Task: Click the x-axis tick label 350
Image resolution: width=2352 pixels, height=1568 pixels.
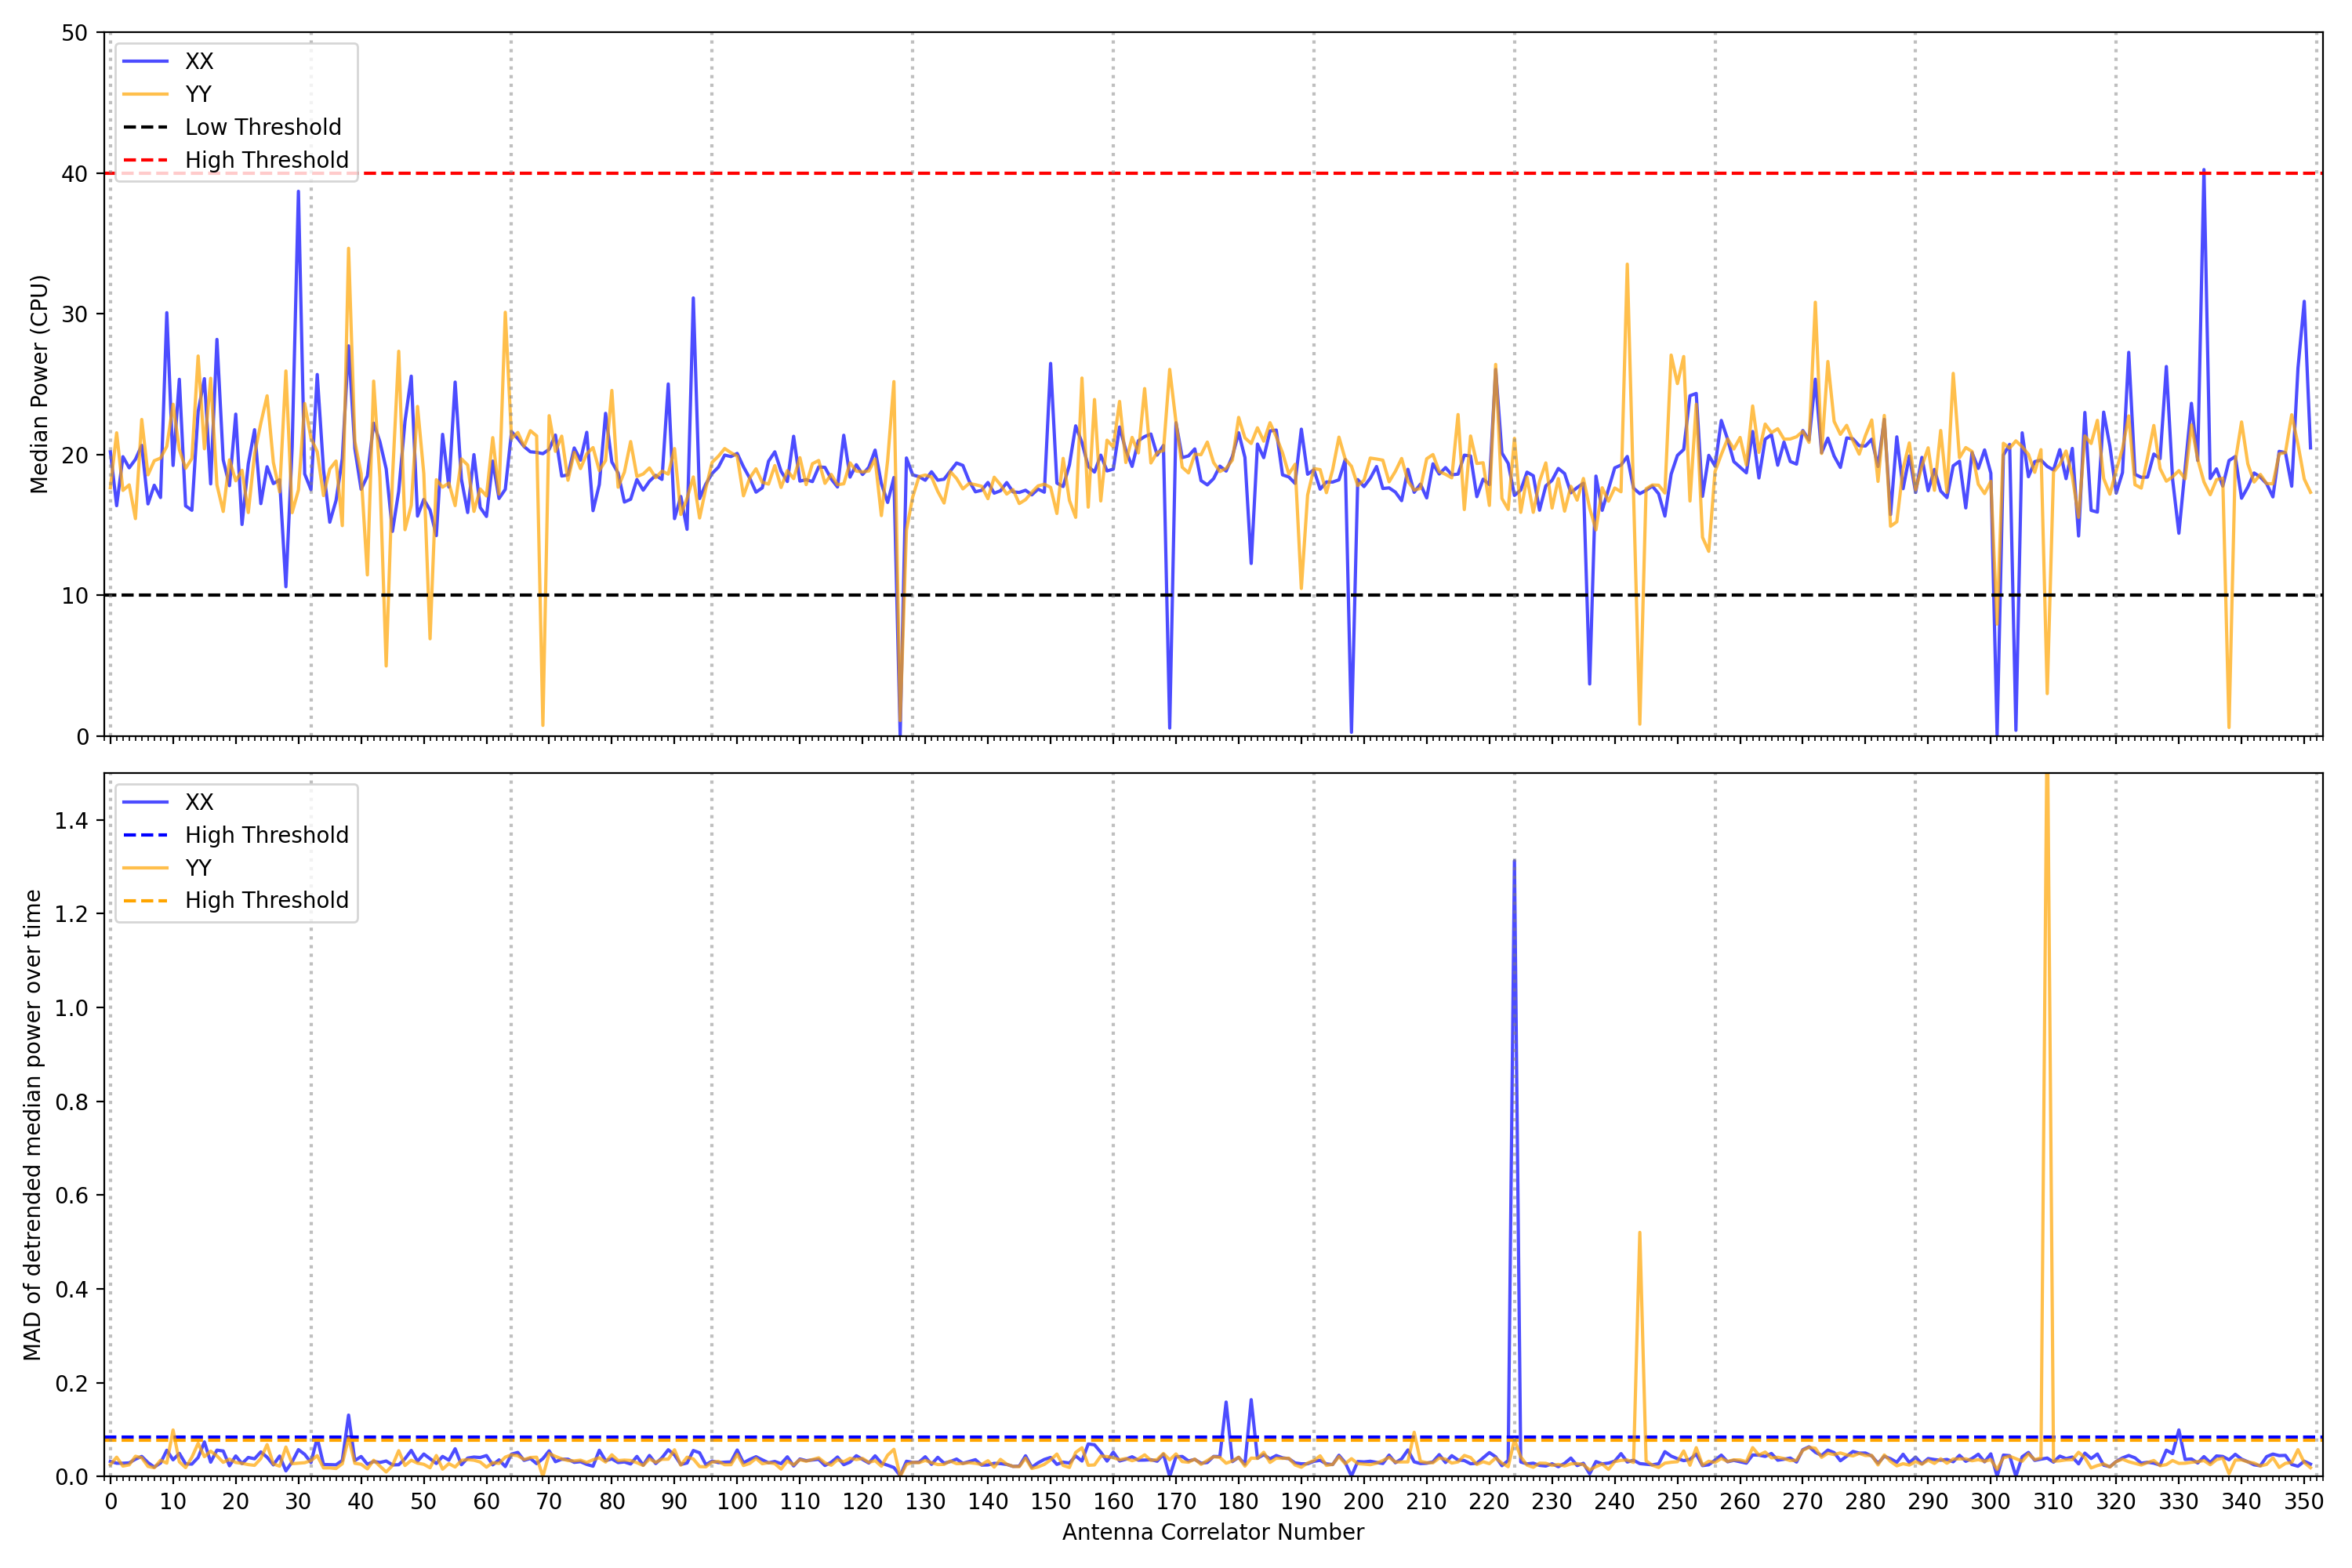Action: click(x=2303, y=1502)
